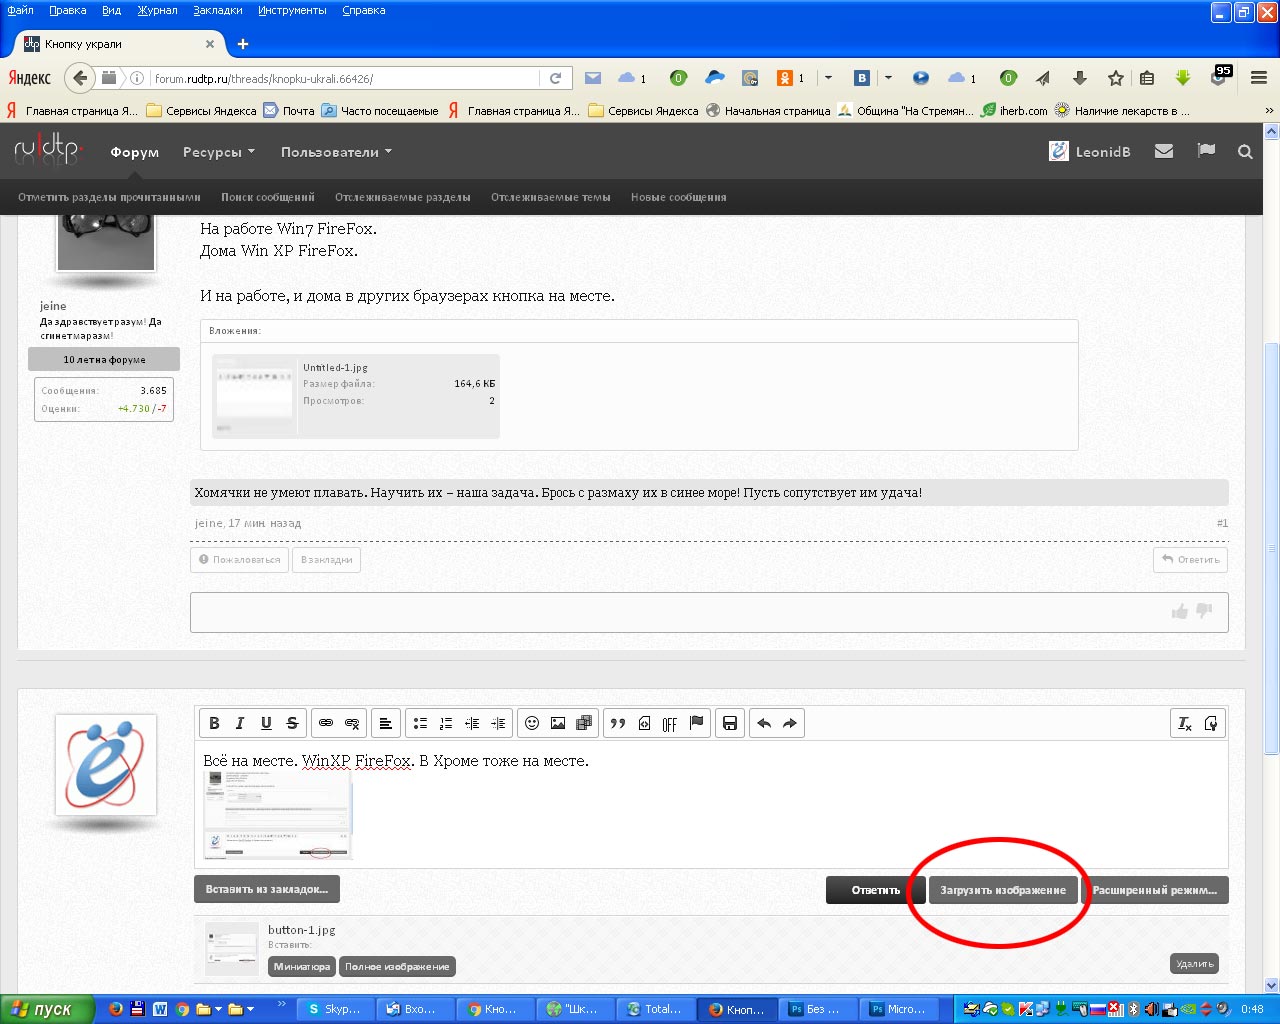Toggle italic formatting in the reply editor
1280x1024 pixels.
click(x=240, y=723)
